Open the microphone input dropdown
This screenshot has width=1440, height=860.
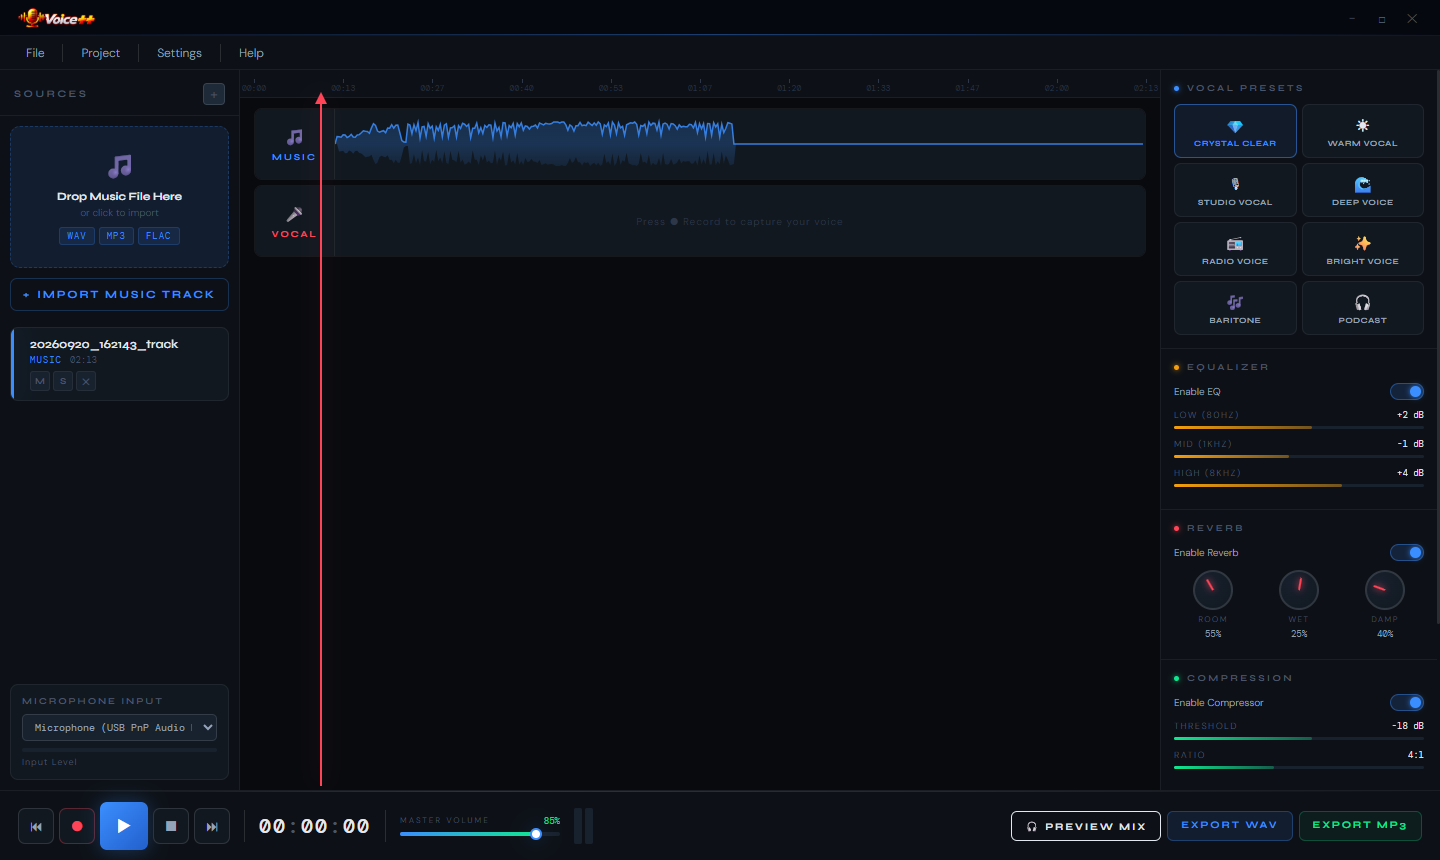pyautogui.click(x=119, y=728)
